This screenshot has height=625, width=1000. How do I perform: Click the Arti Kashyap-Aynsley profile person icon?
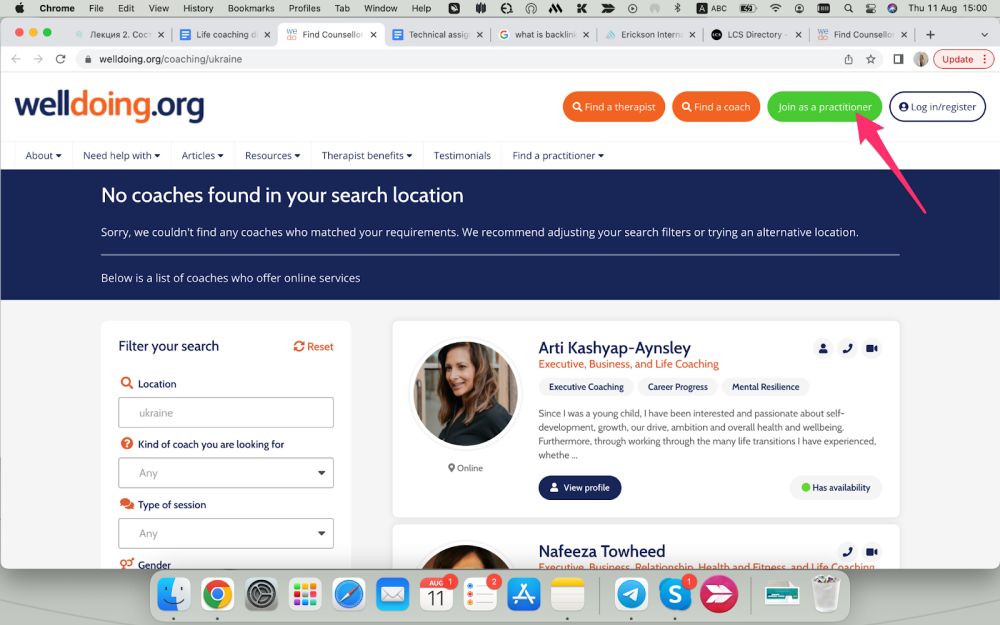pos(823,348)
